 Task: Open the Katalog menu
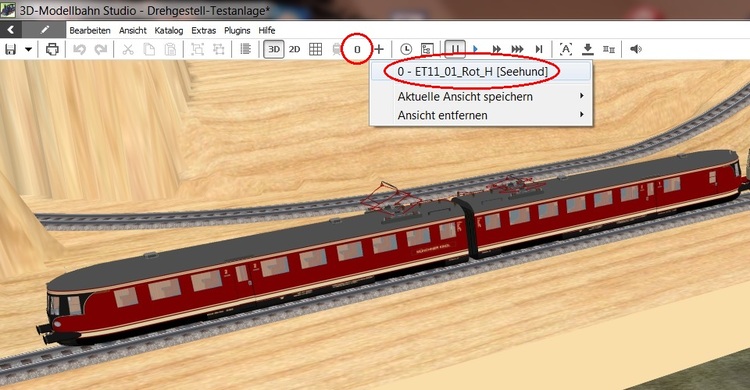click(x=168, y=31)
